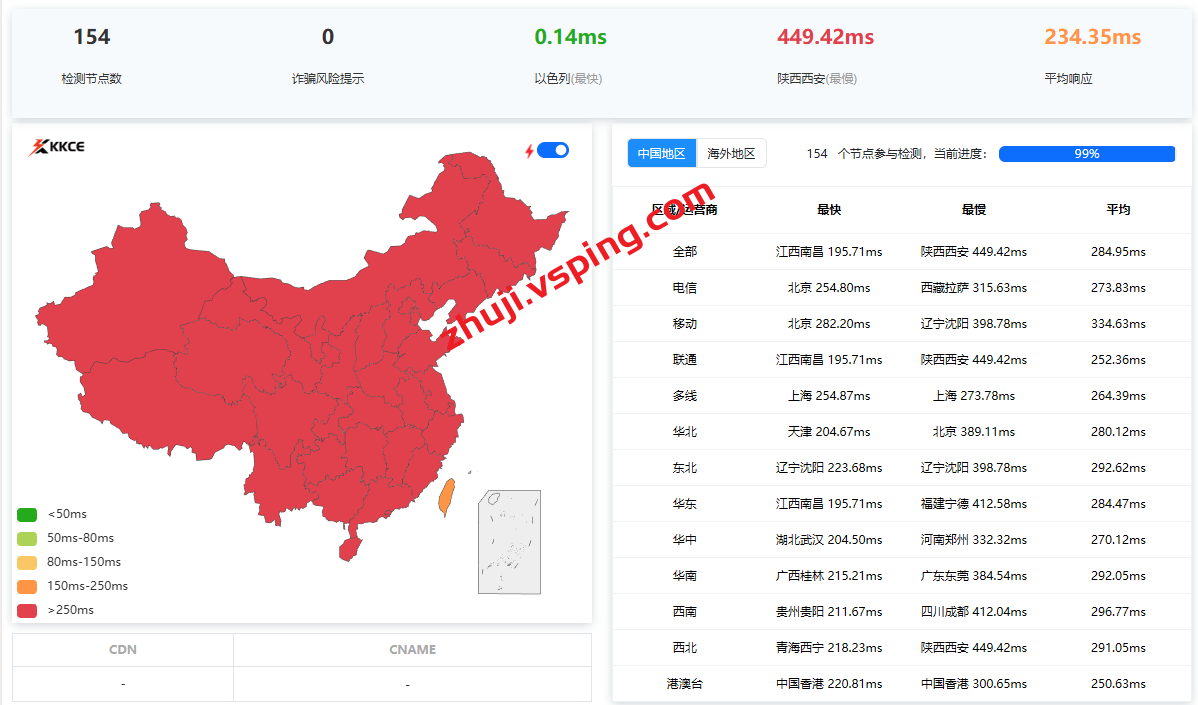Click the KKCE logo above the map
This screenshot has height=705, width=1198.
[x=56, y=147]
